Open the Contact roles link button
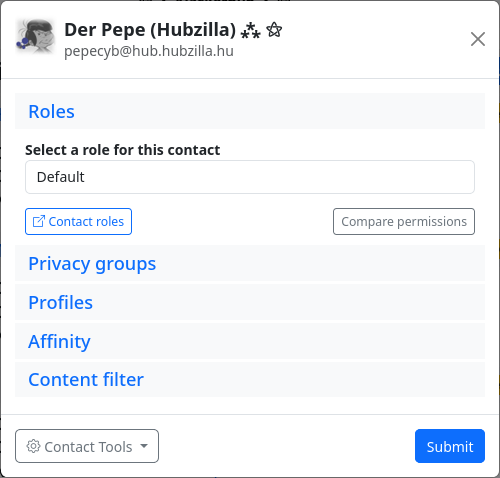 click(x=78, y=221)
